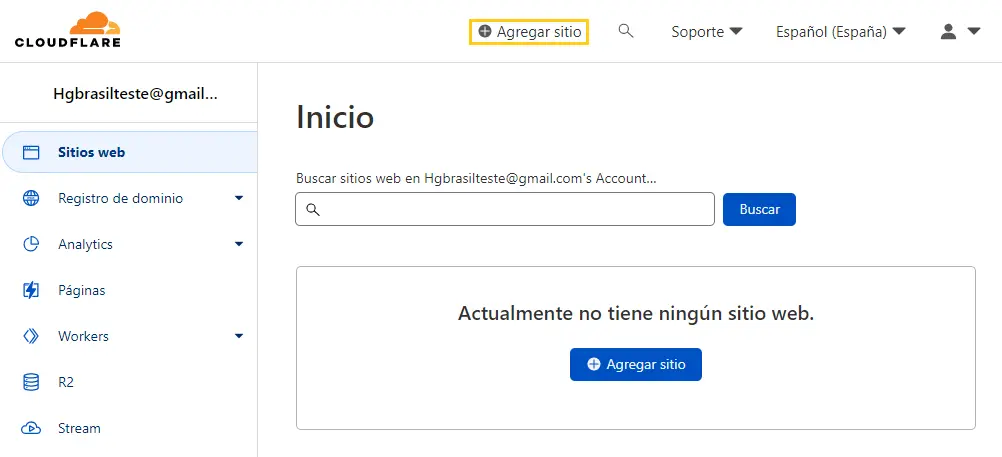Open the Español (España) language dropdown
This screenshot has width=1002, height=457.
tap(841, 31)
